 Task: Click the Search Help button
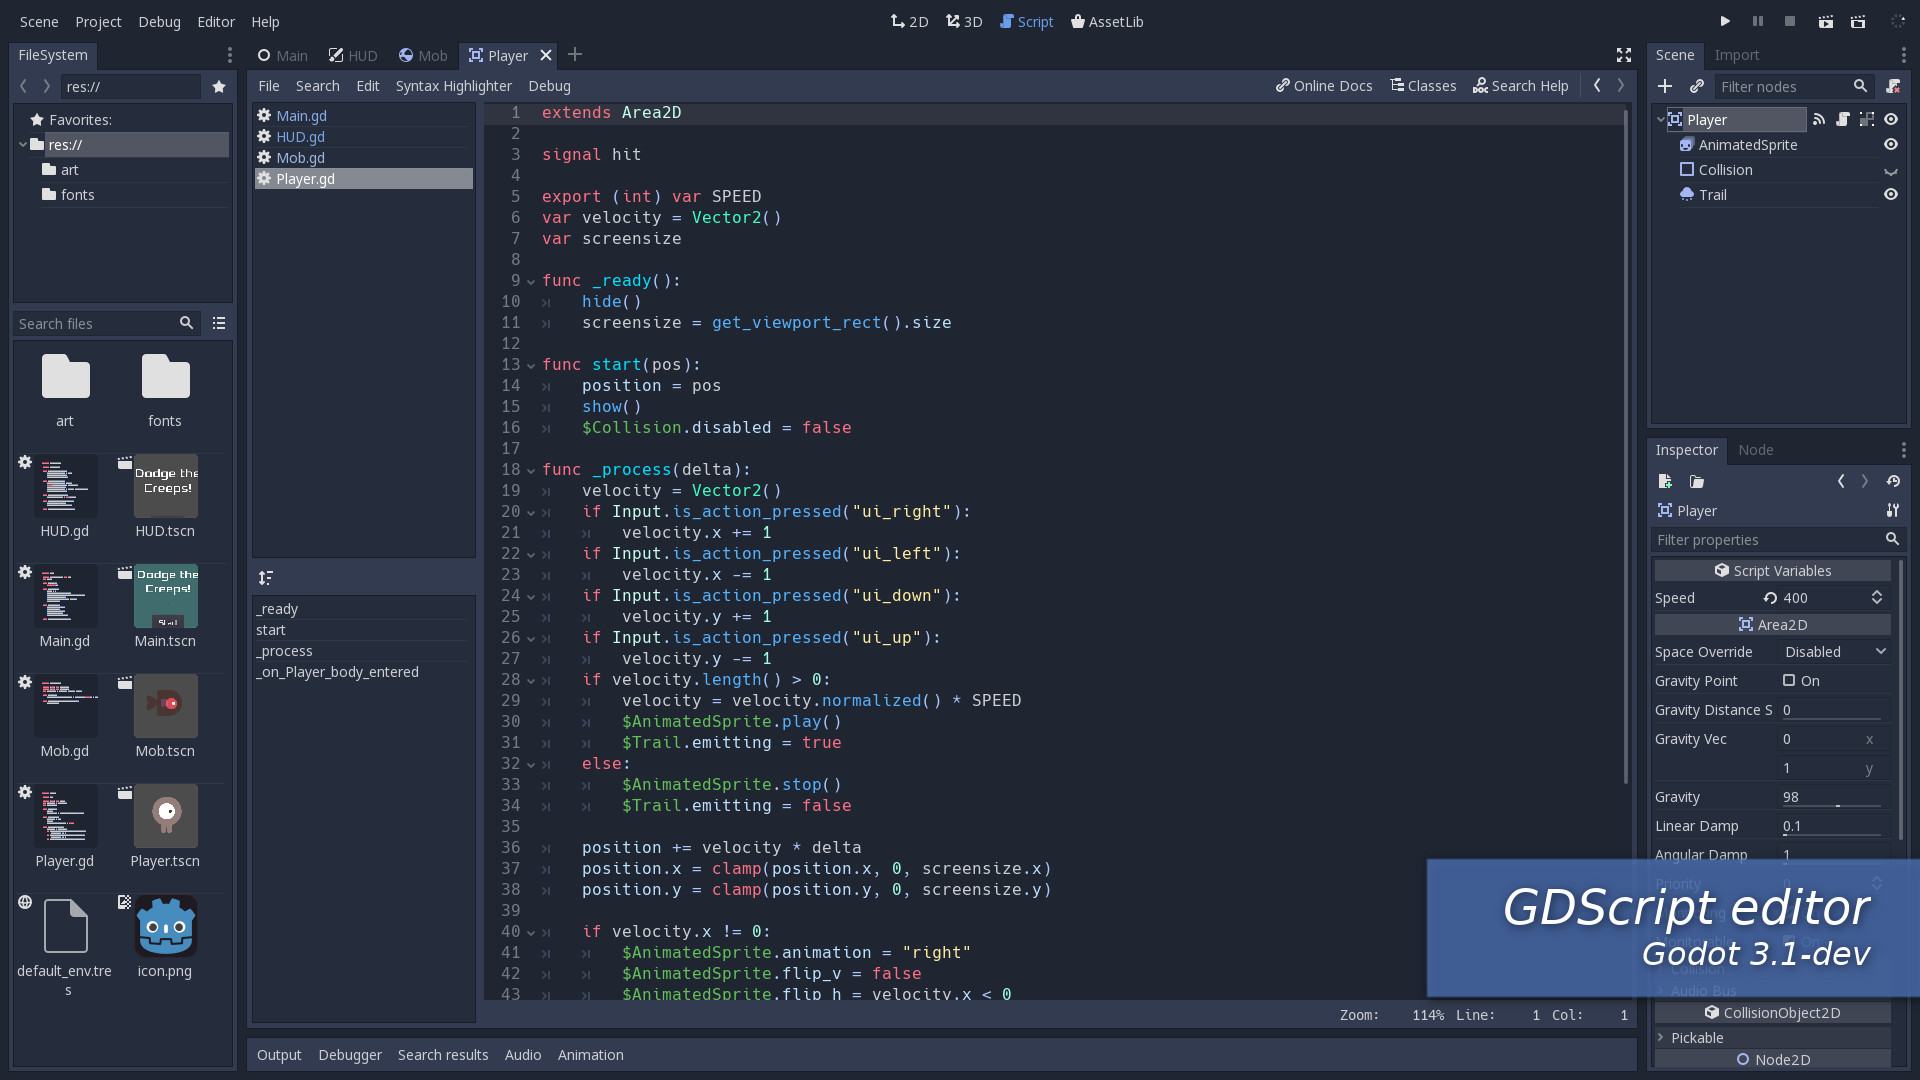pyautogui.click(x=1520, y=86)
